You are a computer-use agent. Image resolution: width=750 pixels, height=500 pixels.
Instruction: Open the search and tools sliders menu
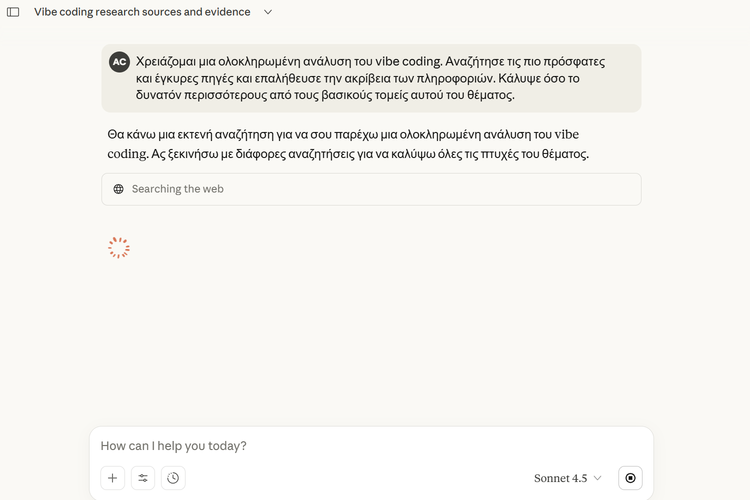click(143, 478)
